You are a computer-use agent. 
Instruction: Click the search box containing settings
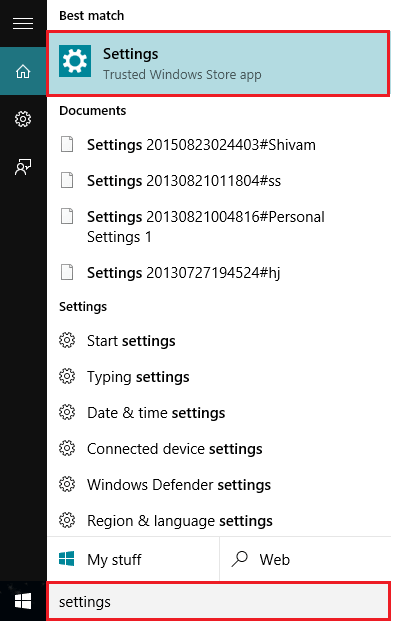tap(218, 601)
